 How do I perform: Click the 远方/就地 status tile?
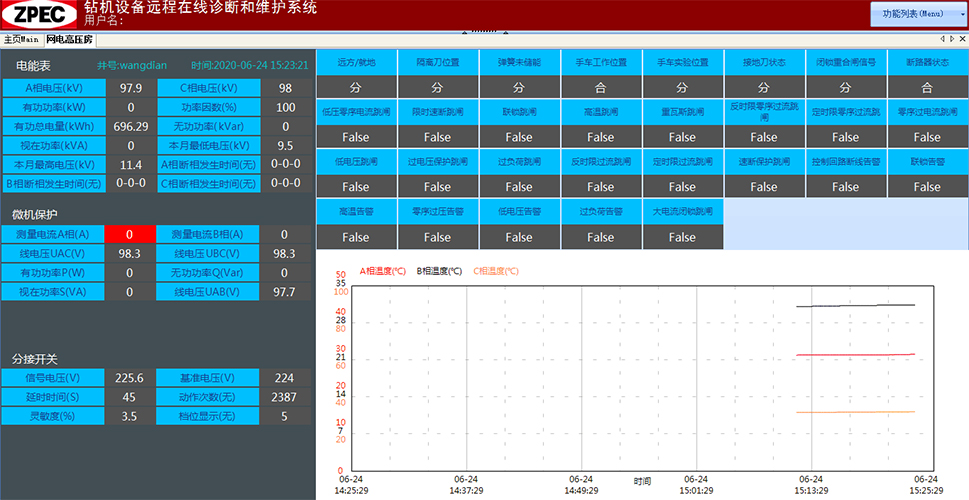pos(357,62)
